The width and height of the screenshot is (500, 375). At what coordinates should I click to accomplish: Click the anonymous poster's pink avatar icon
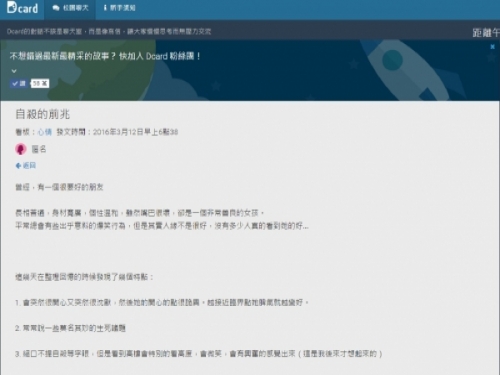(x=21, y=149)
